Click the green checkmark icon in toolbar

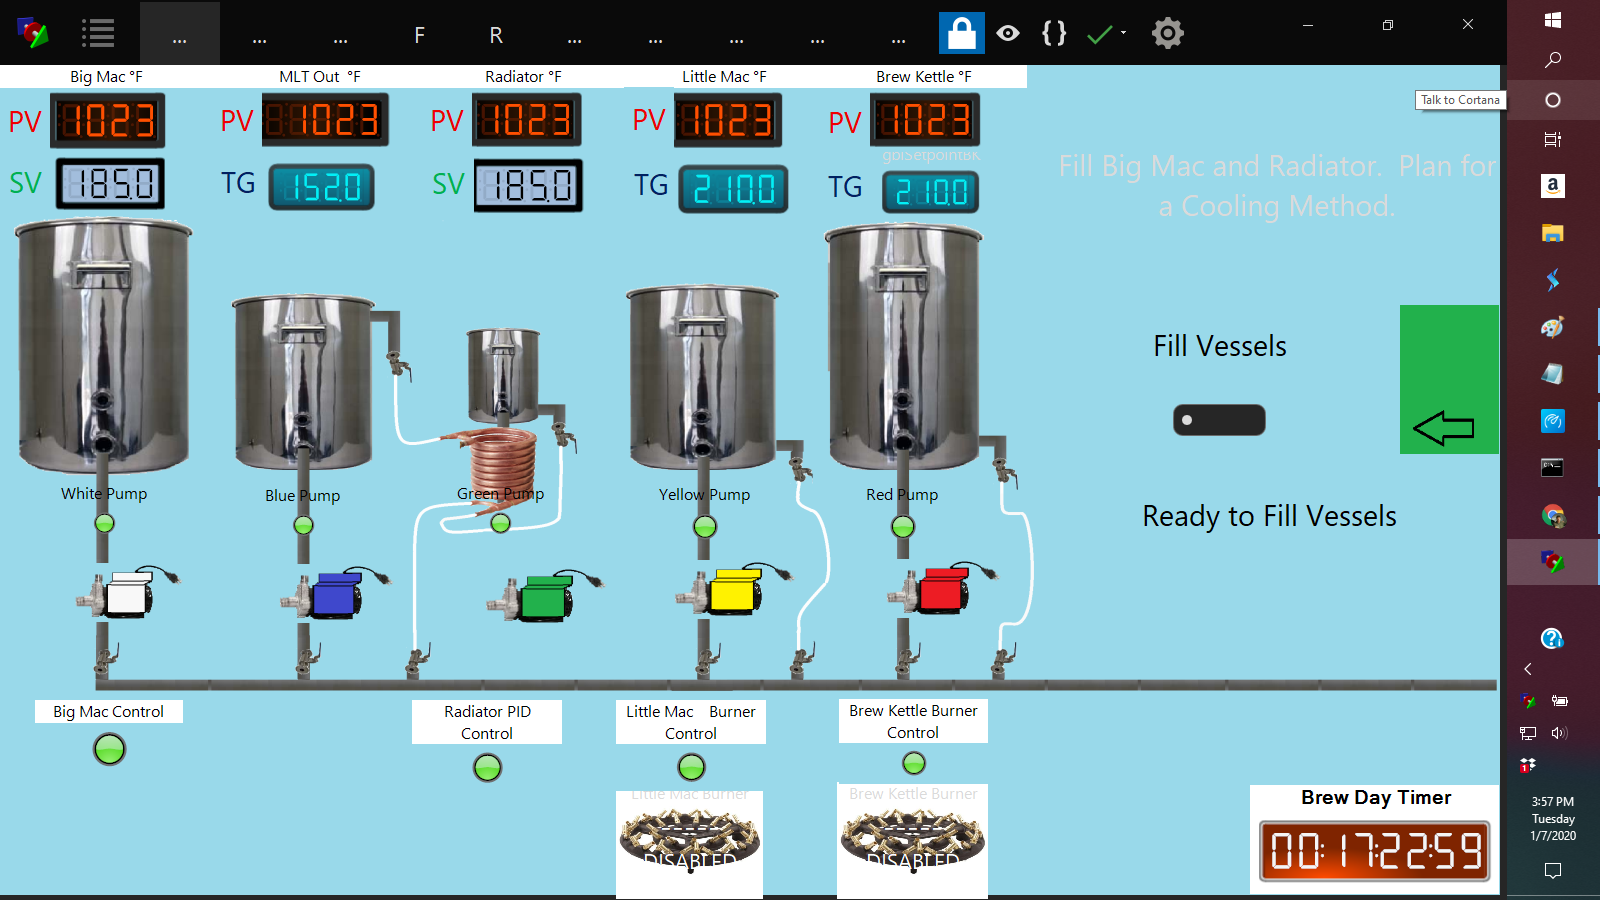(x=1099, y=35)
